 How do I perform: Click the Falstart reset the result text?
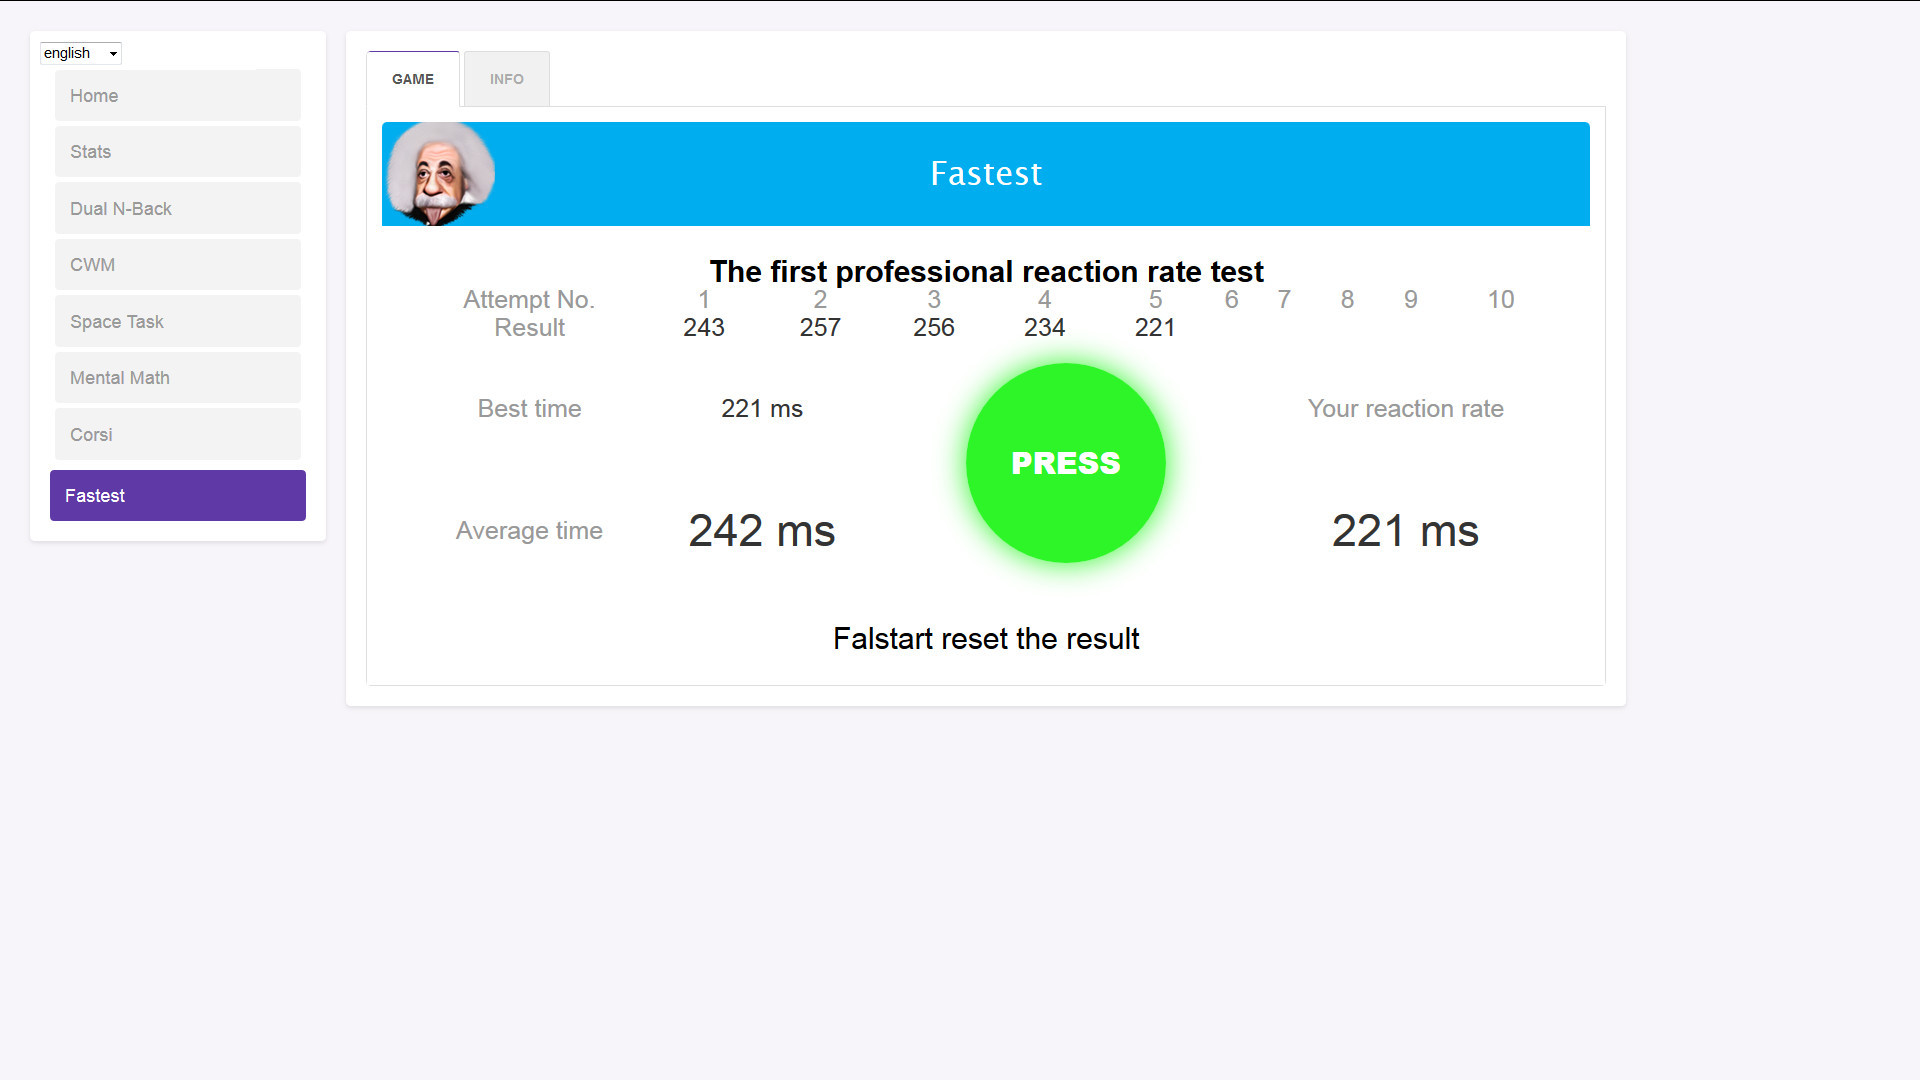pos(986,639)
